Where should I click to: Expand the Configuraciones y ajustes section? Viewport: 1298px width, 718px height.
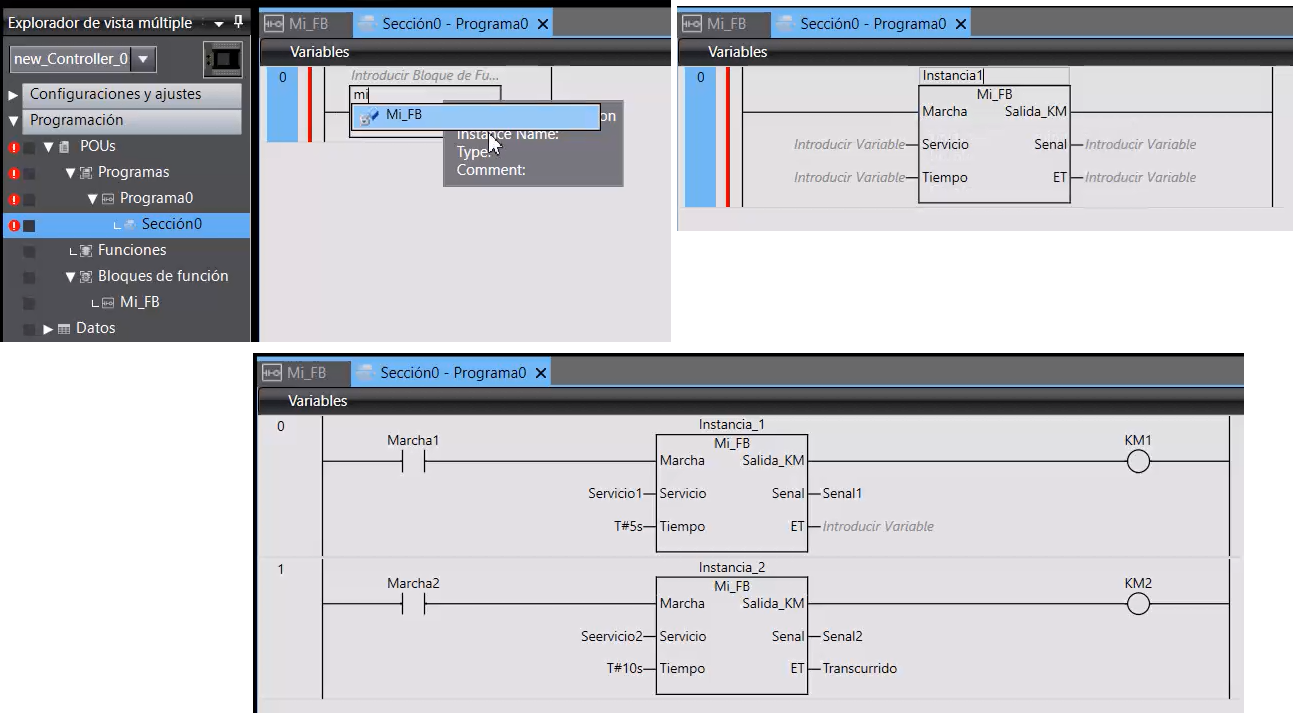tap(12, 95)
